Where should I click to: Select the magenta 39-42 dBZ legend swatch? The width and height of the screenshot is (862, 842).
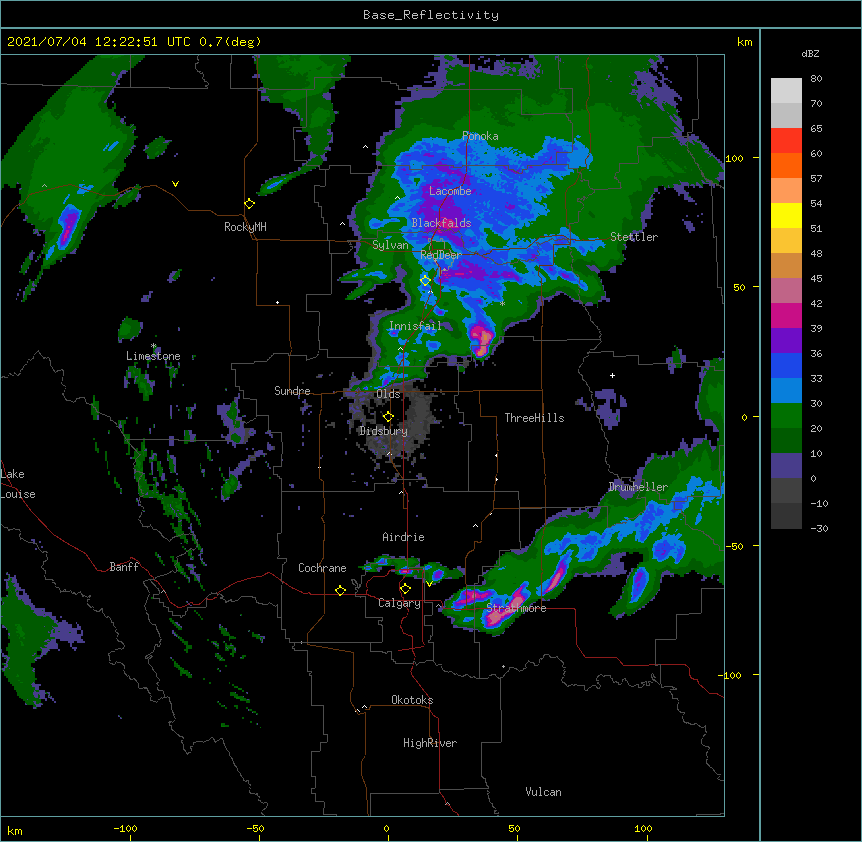point(786,315)
